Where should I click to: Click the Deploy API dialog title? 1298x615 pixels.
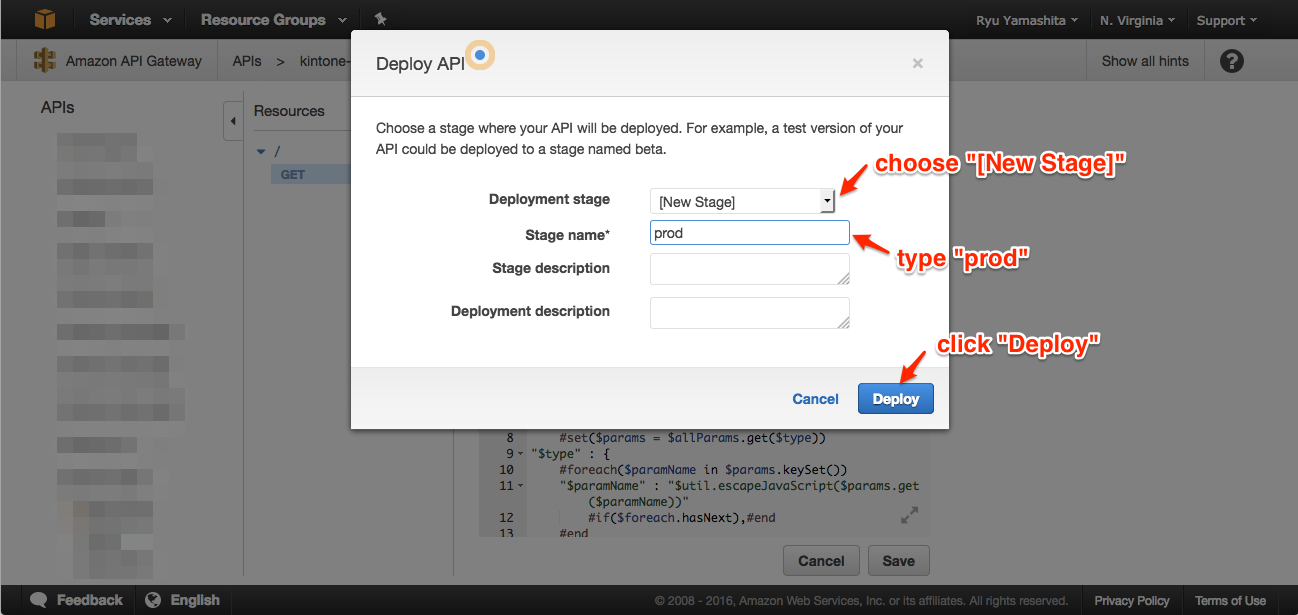pos(419,63)
